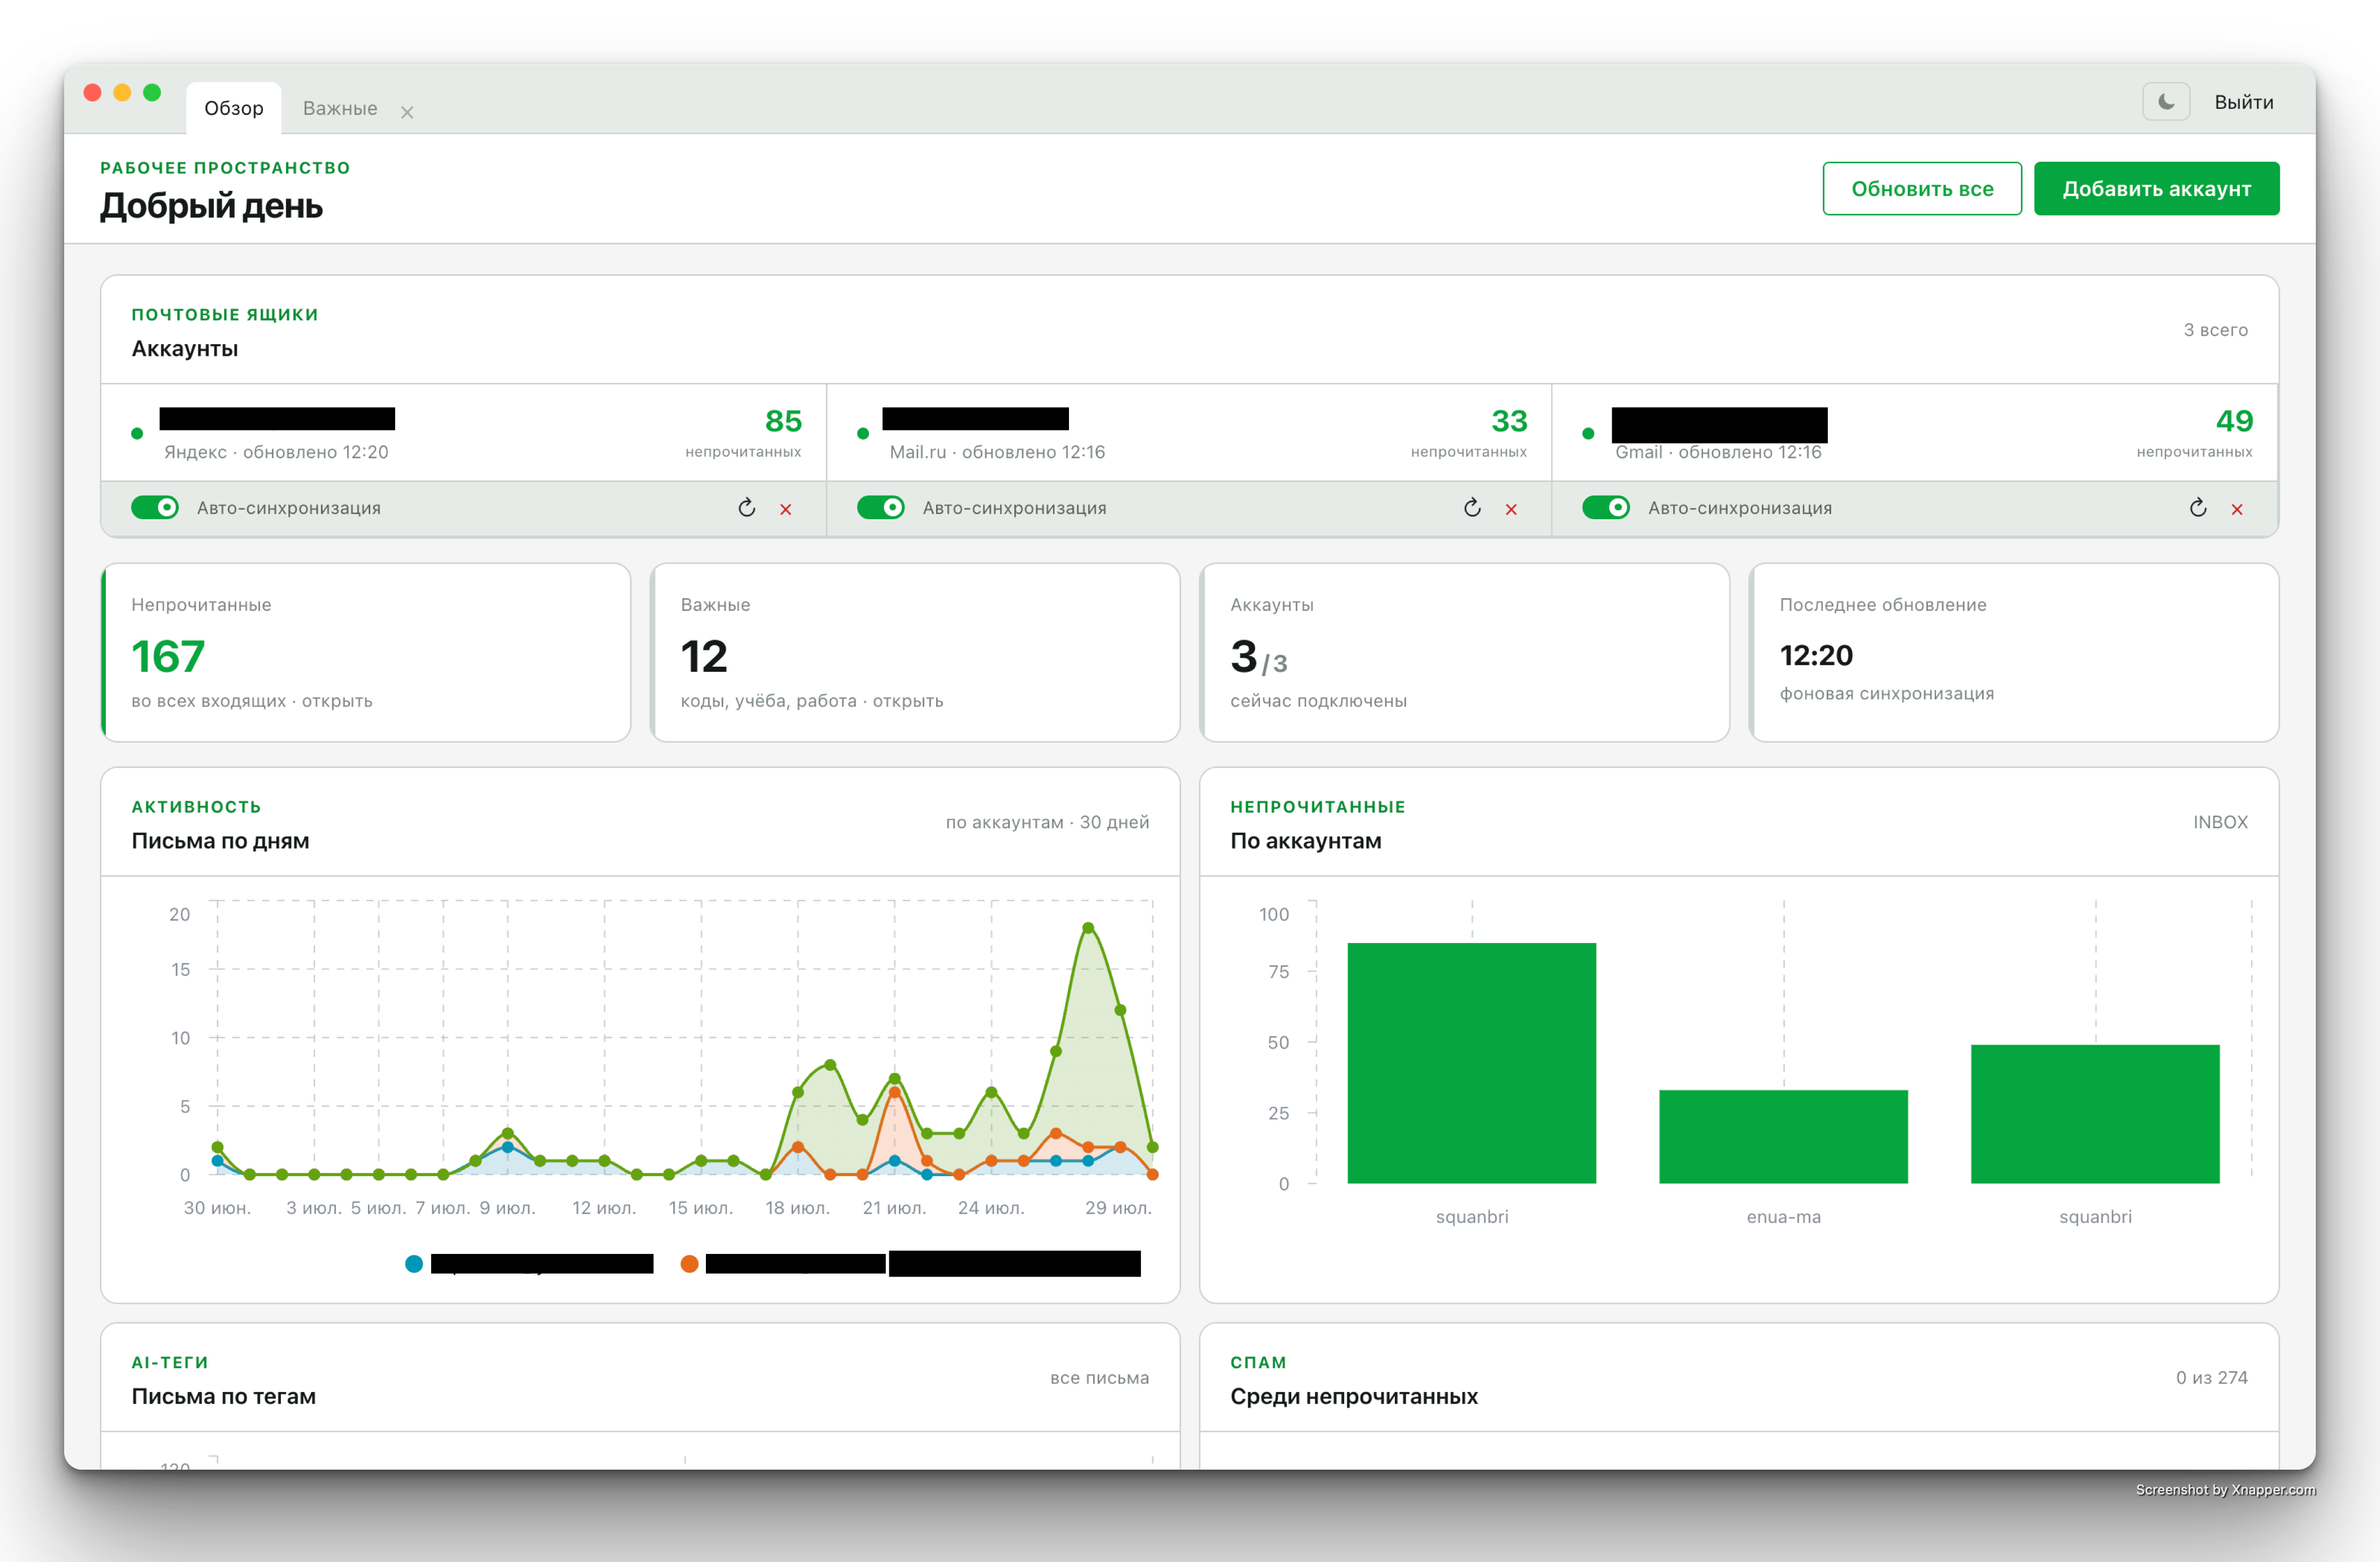Image resolution: width=2380 pixels, height=1562 pixels.
Task: Close the Важные tab with its x
Action: coord(407,112)
